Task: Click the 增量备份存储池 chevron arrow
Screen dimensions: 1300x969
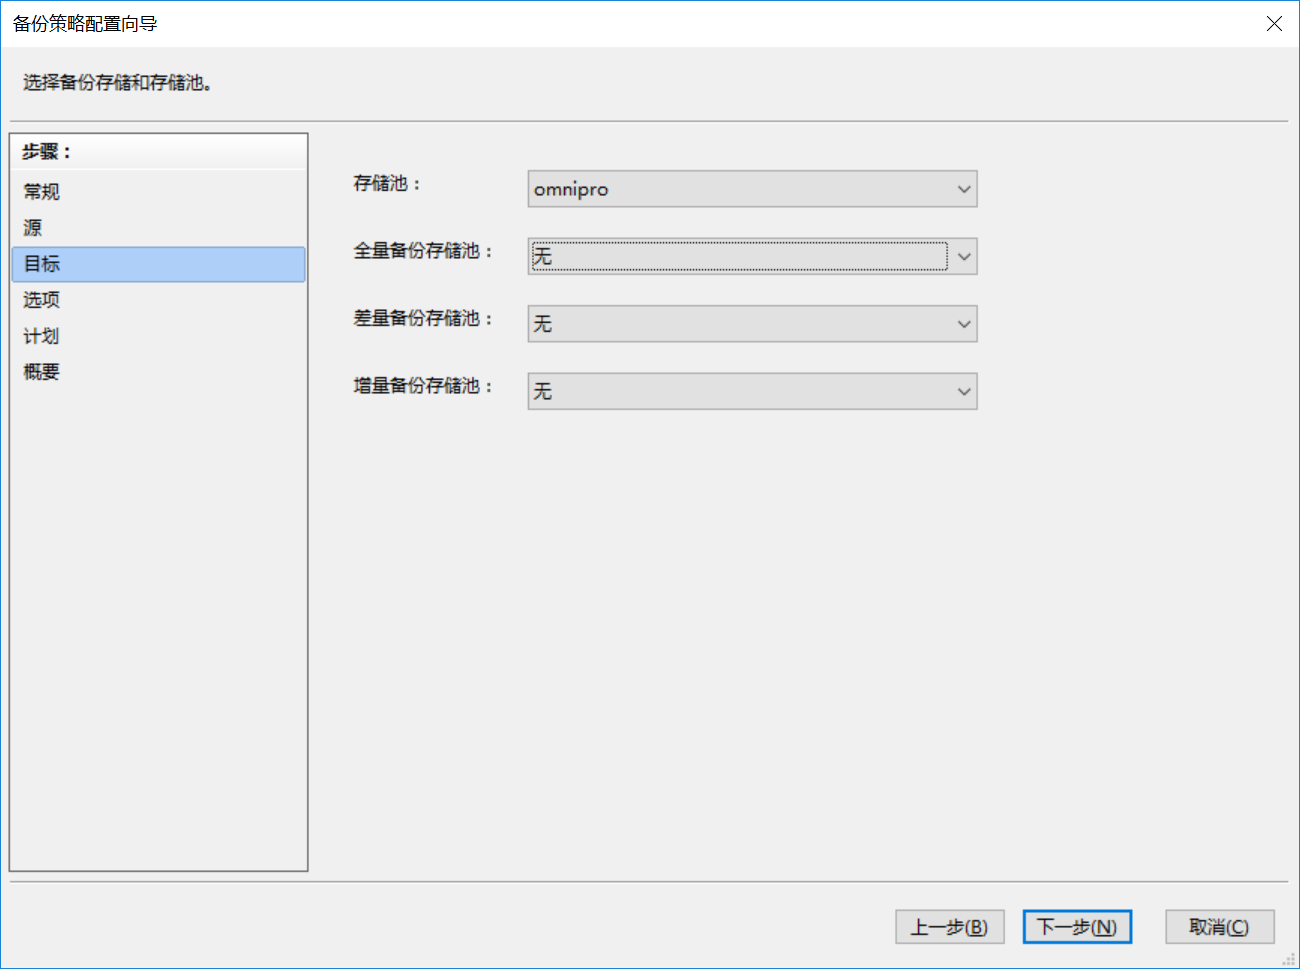Action: 963,391
